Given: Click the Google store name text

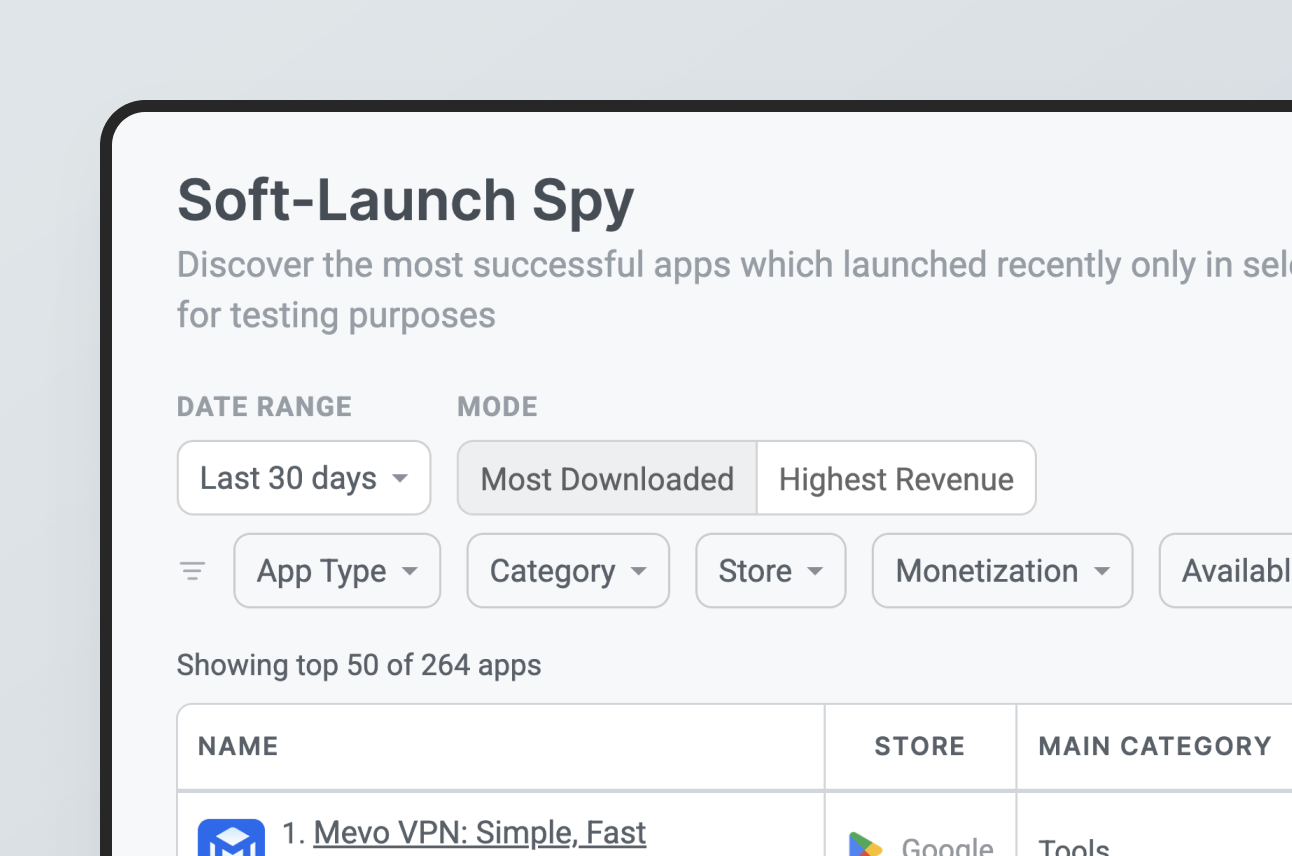Looking at the screenshot, I should (x=947, y=846).
